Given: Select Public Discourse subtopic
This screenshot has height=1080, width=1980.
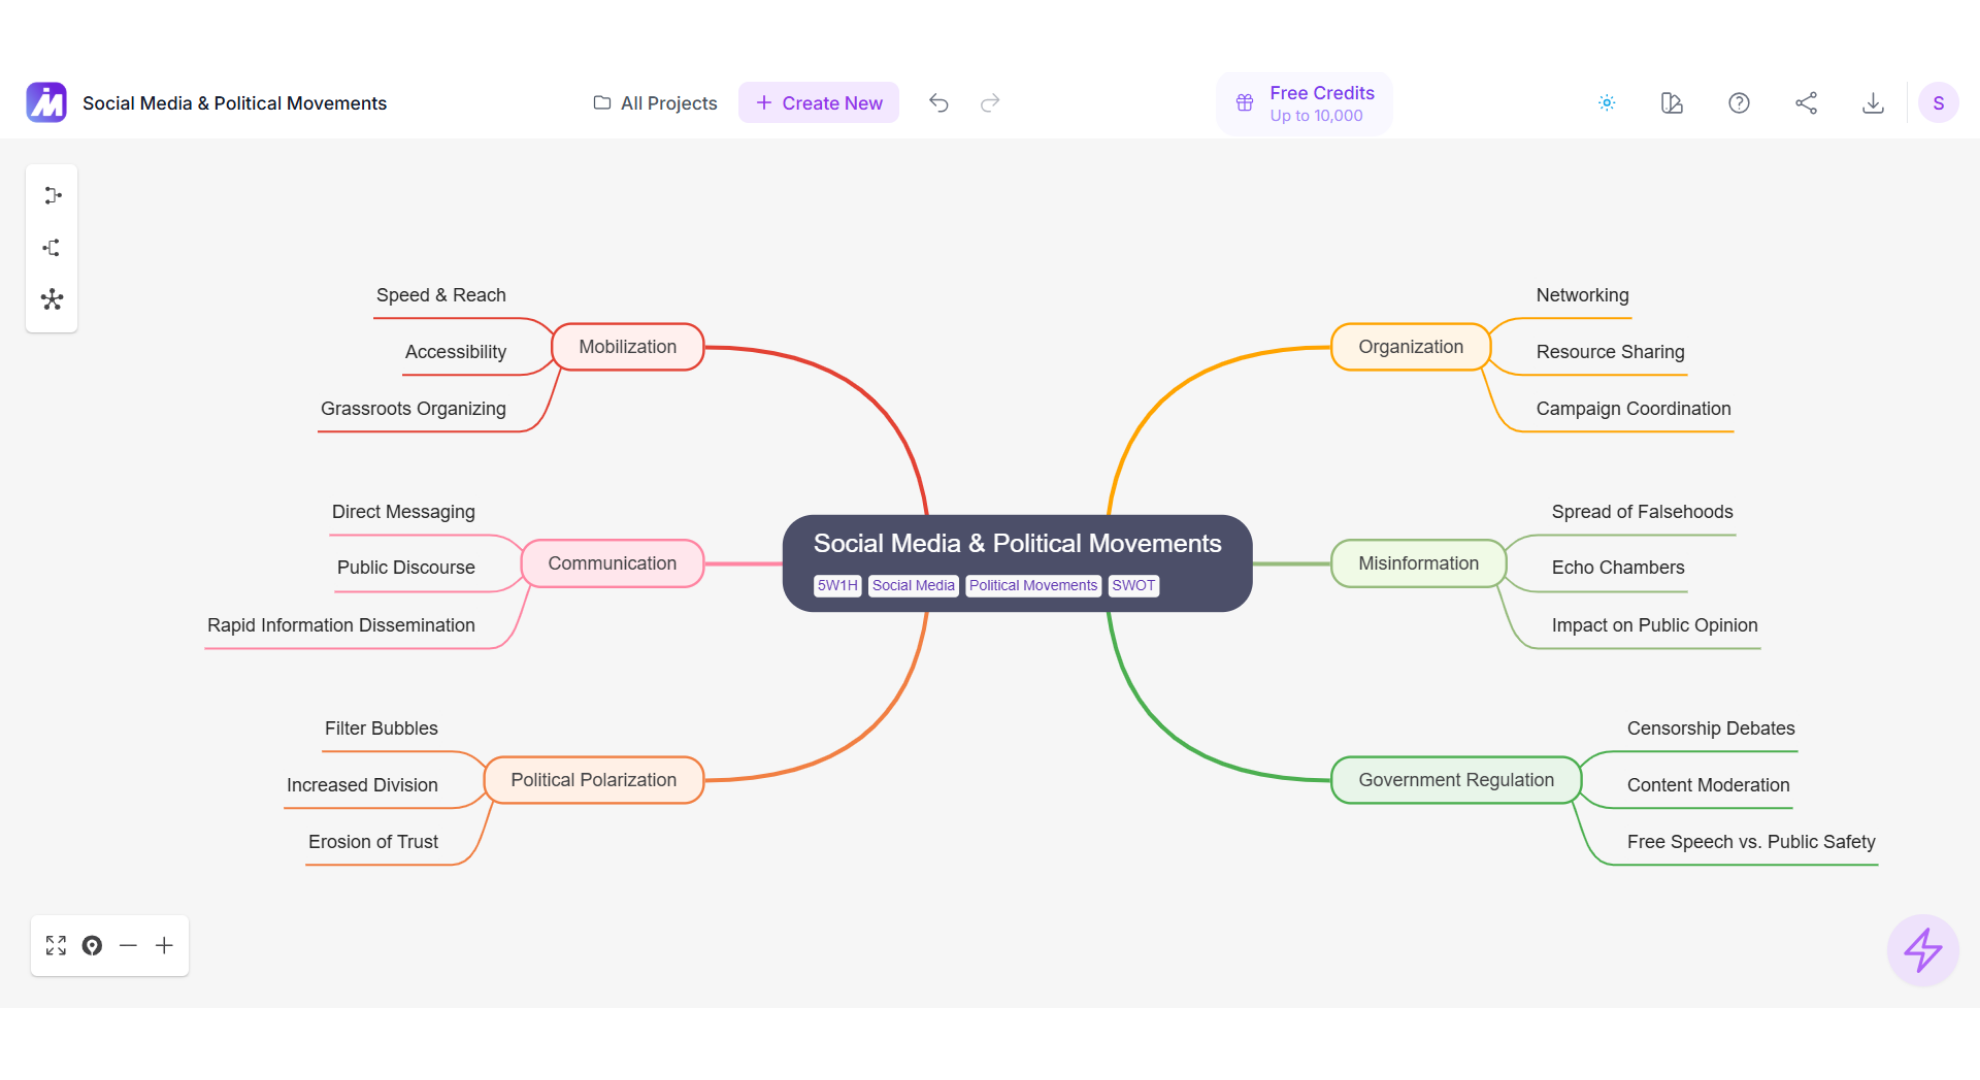Looking at the screenshot, I should coord(406,567).
